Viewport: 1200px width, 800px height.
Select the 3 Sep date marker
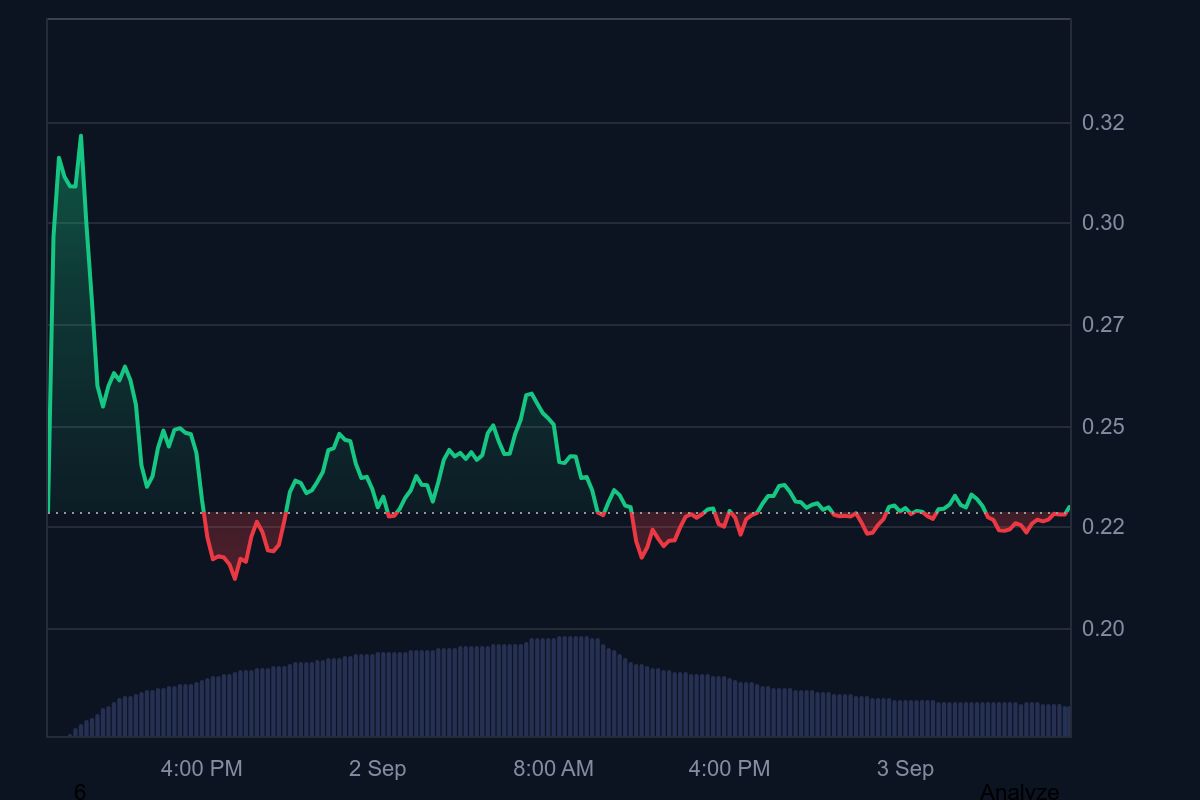(x=905, y=769)
